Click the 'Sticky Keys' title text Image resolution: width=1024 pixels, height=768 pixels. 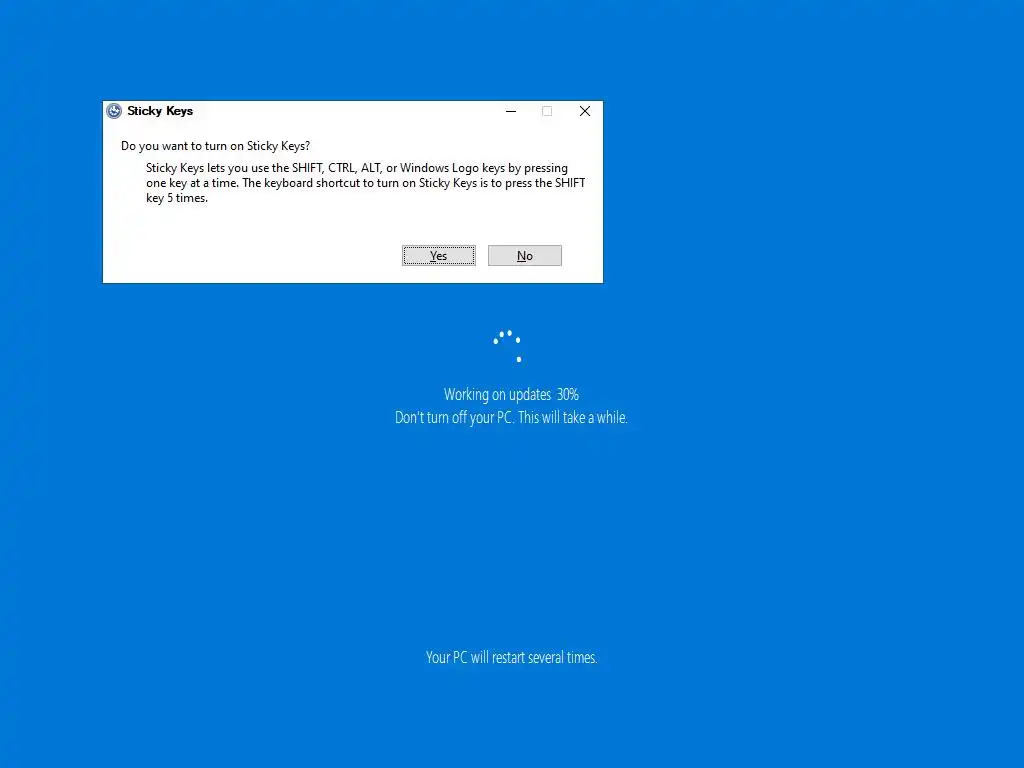point(160,111)
